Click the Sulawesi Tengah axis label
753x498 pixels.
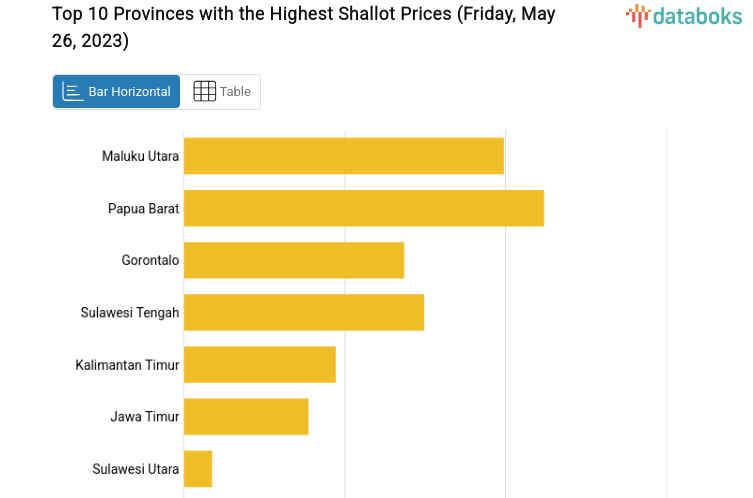tap(130, 312)
